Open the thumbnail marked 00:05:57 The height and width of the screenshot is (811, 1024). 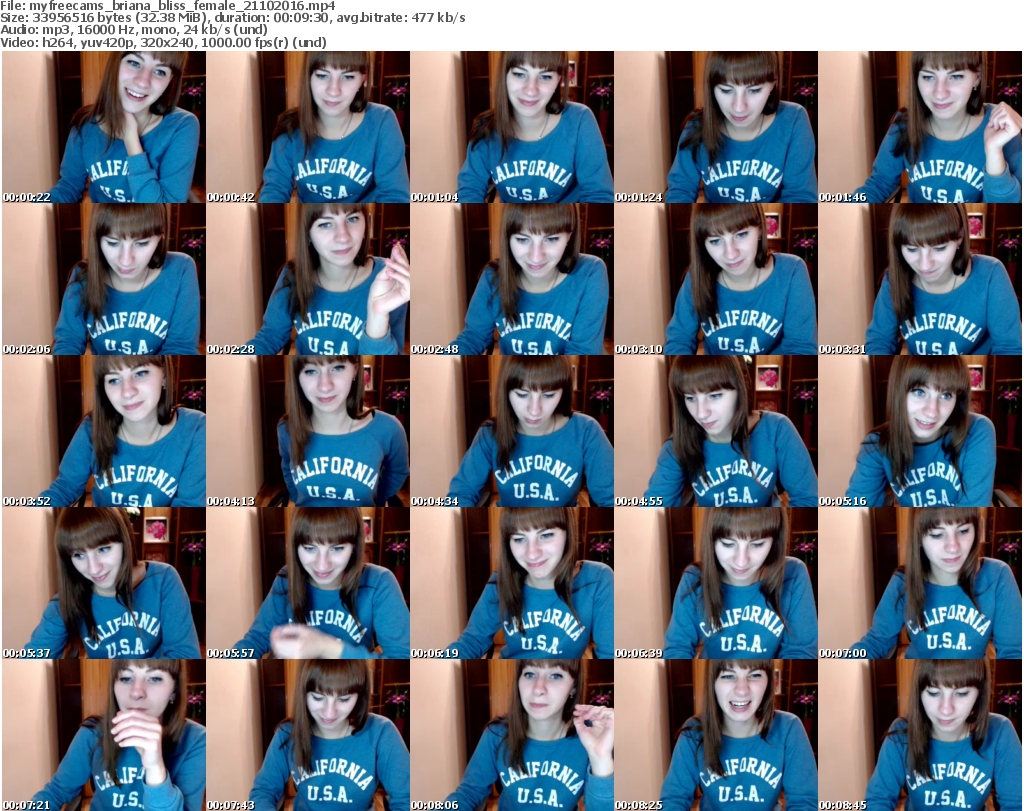[x=307, y=583]
